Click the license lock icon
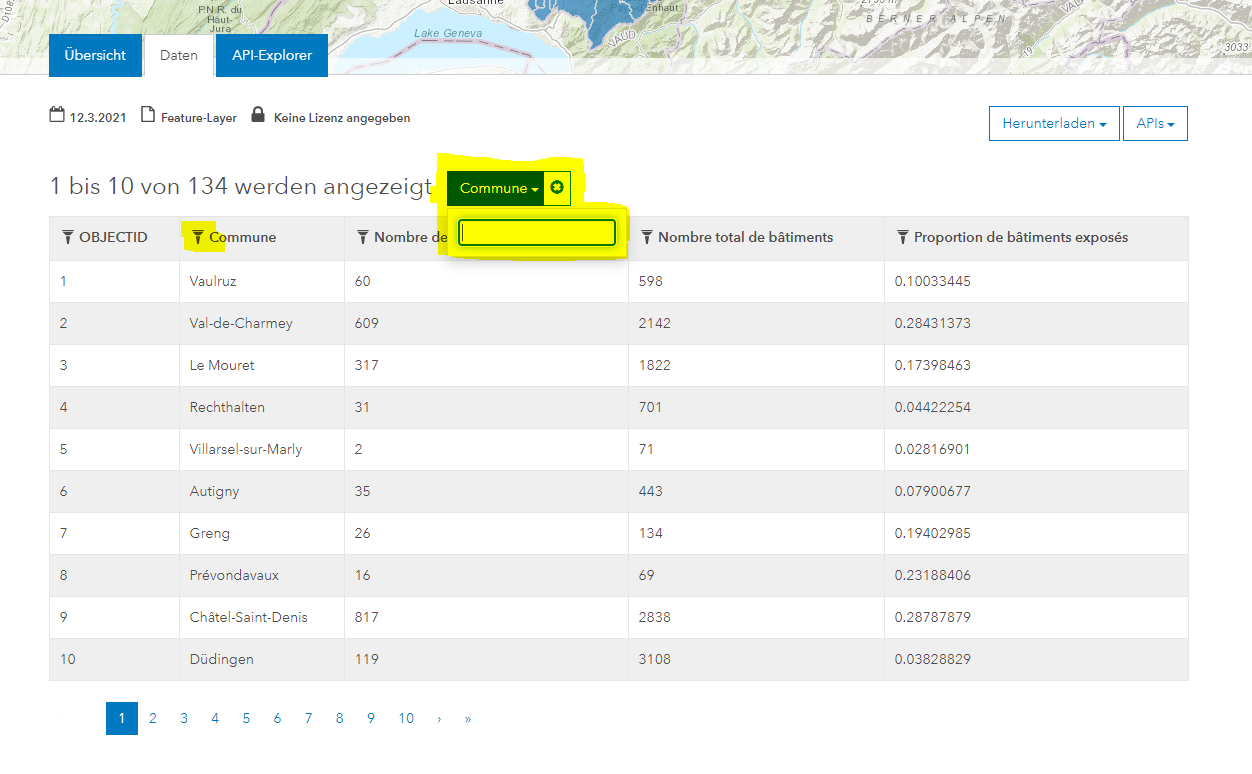The image size is (1252, 774). [258, 115]
